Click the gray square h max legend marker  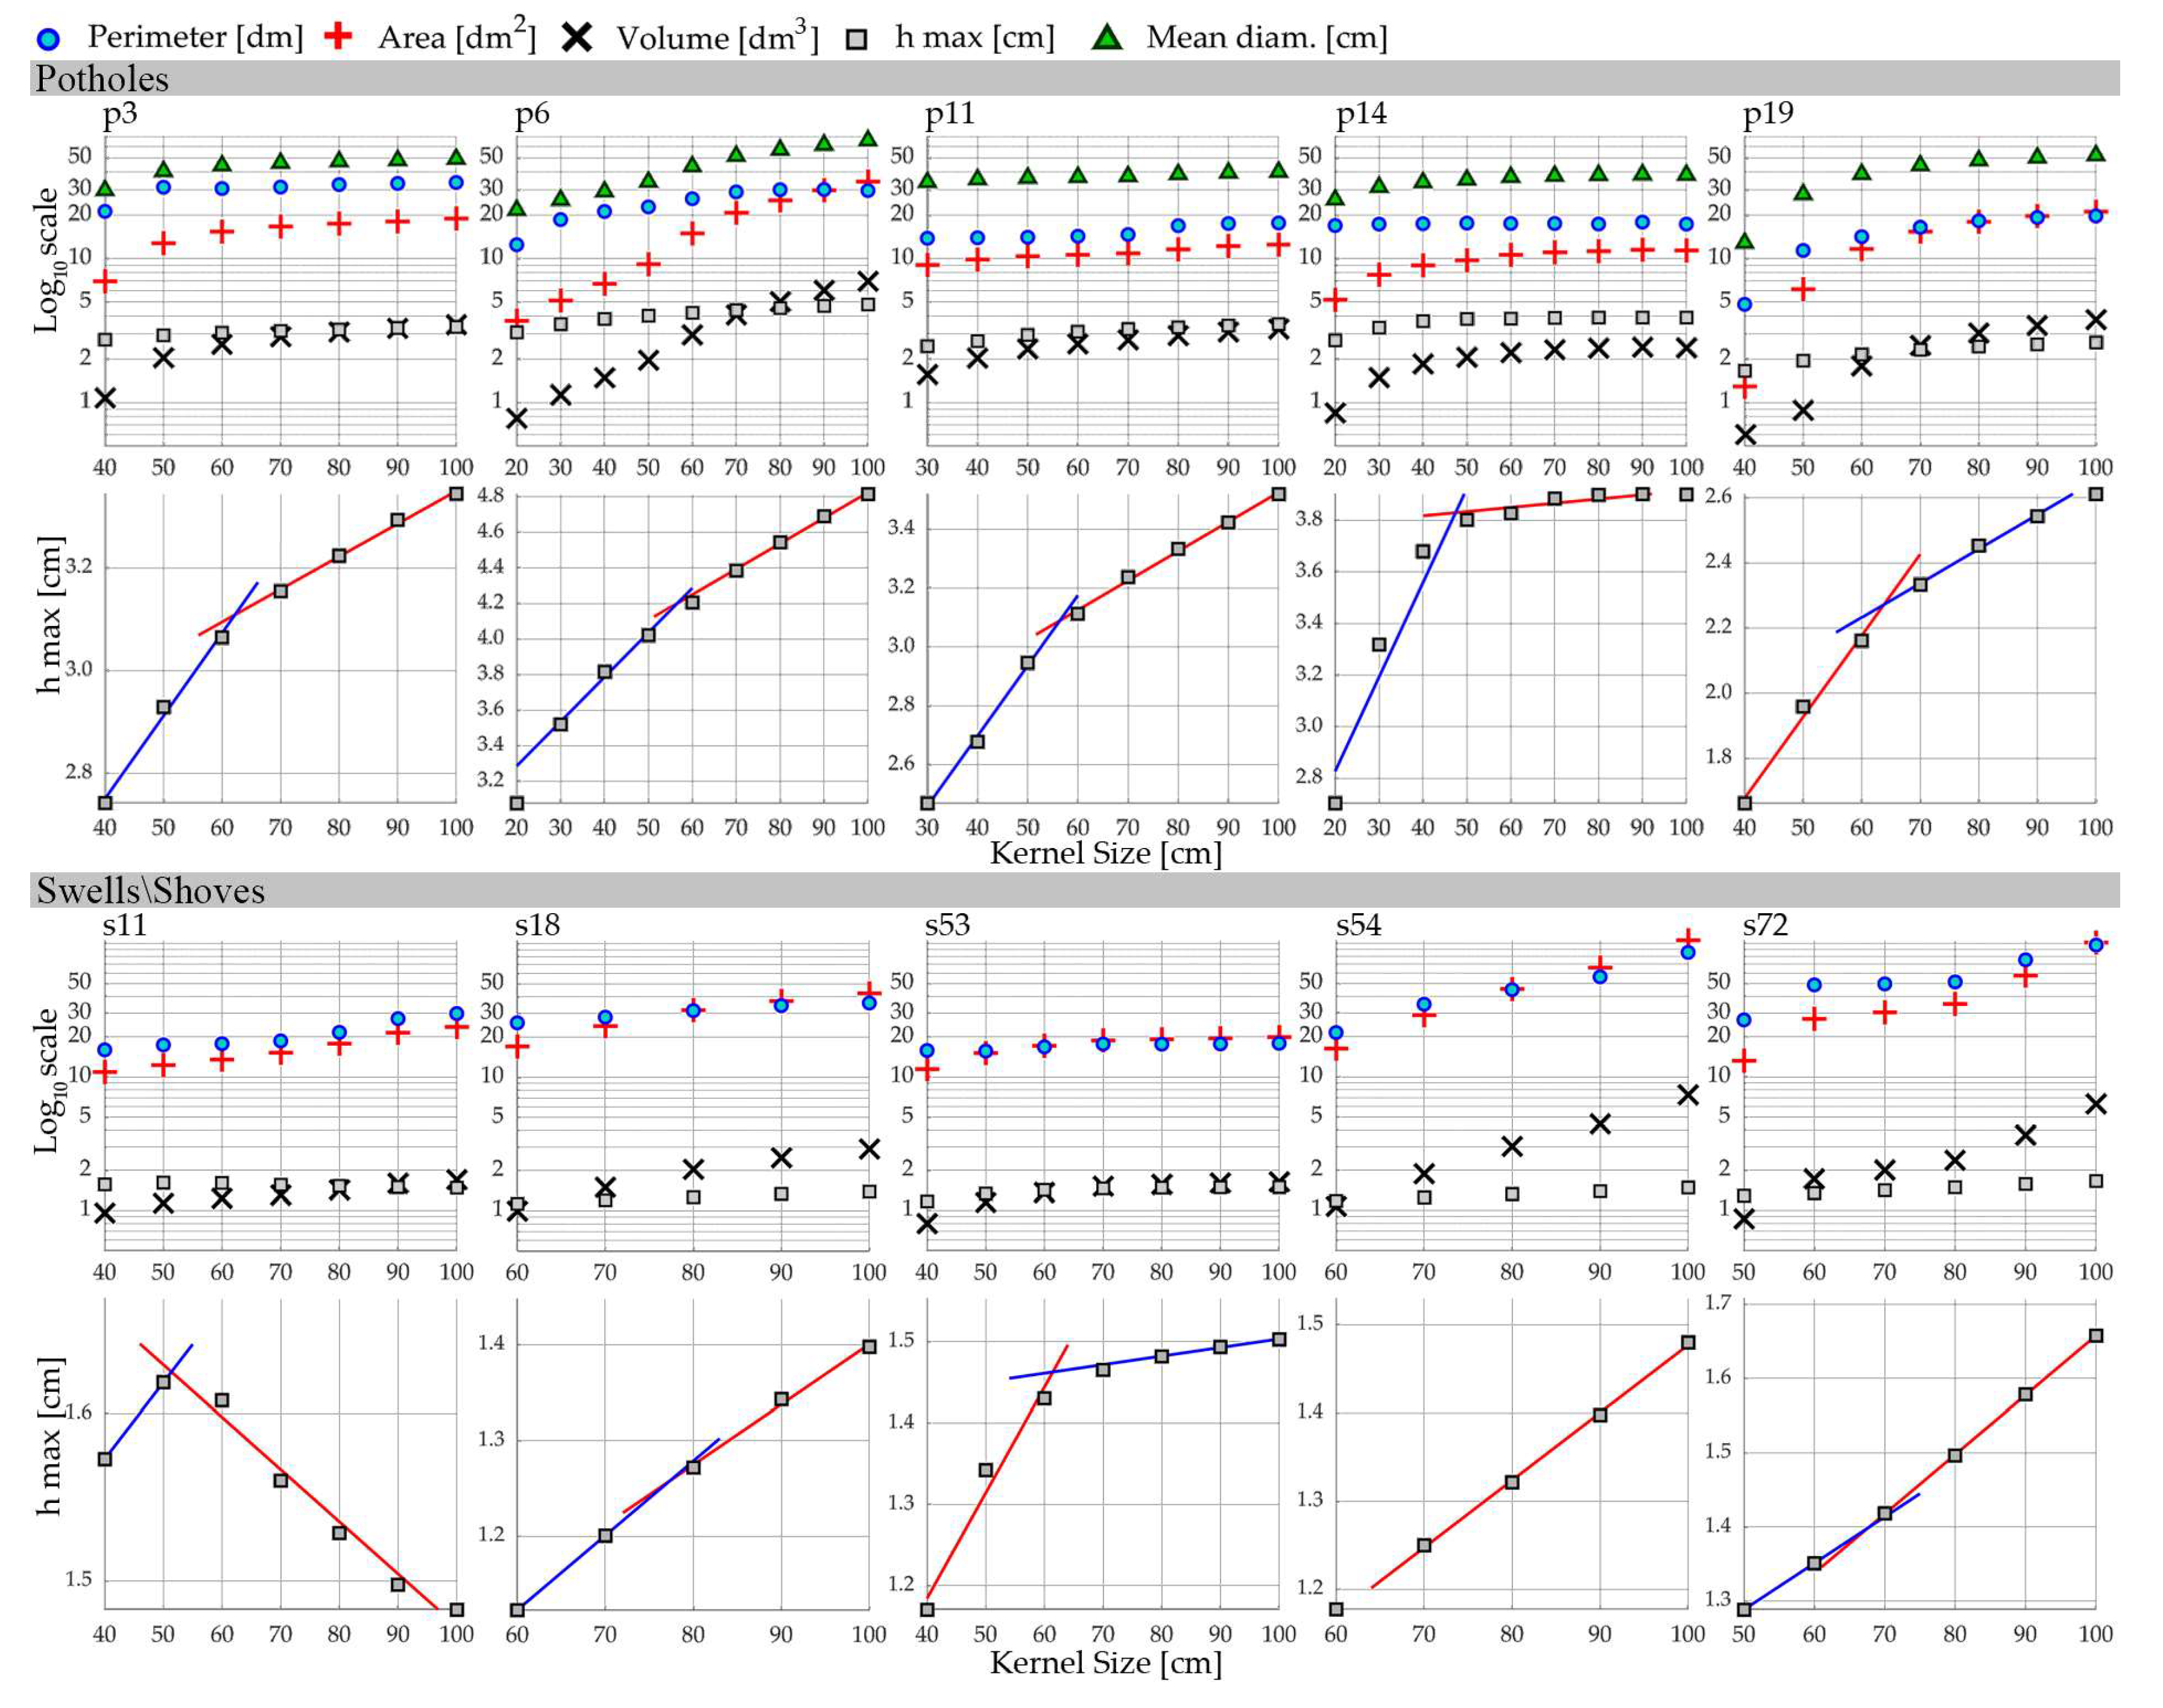(857, 39)
